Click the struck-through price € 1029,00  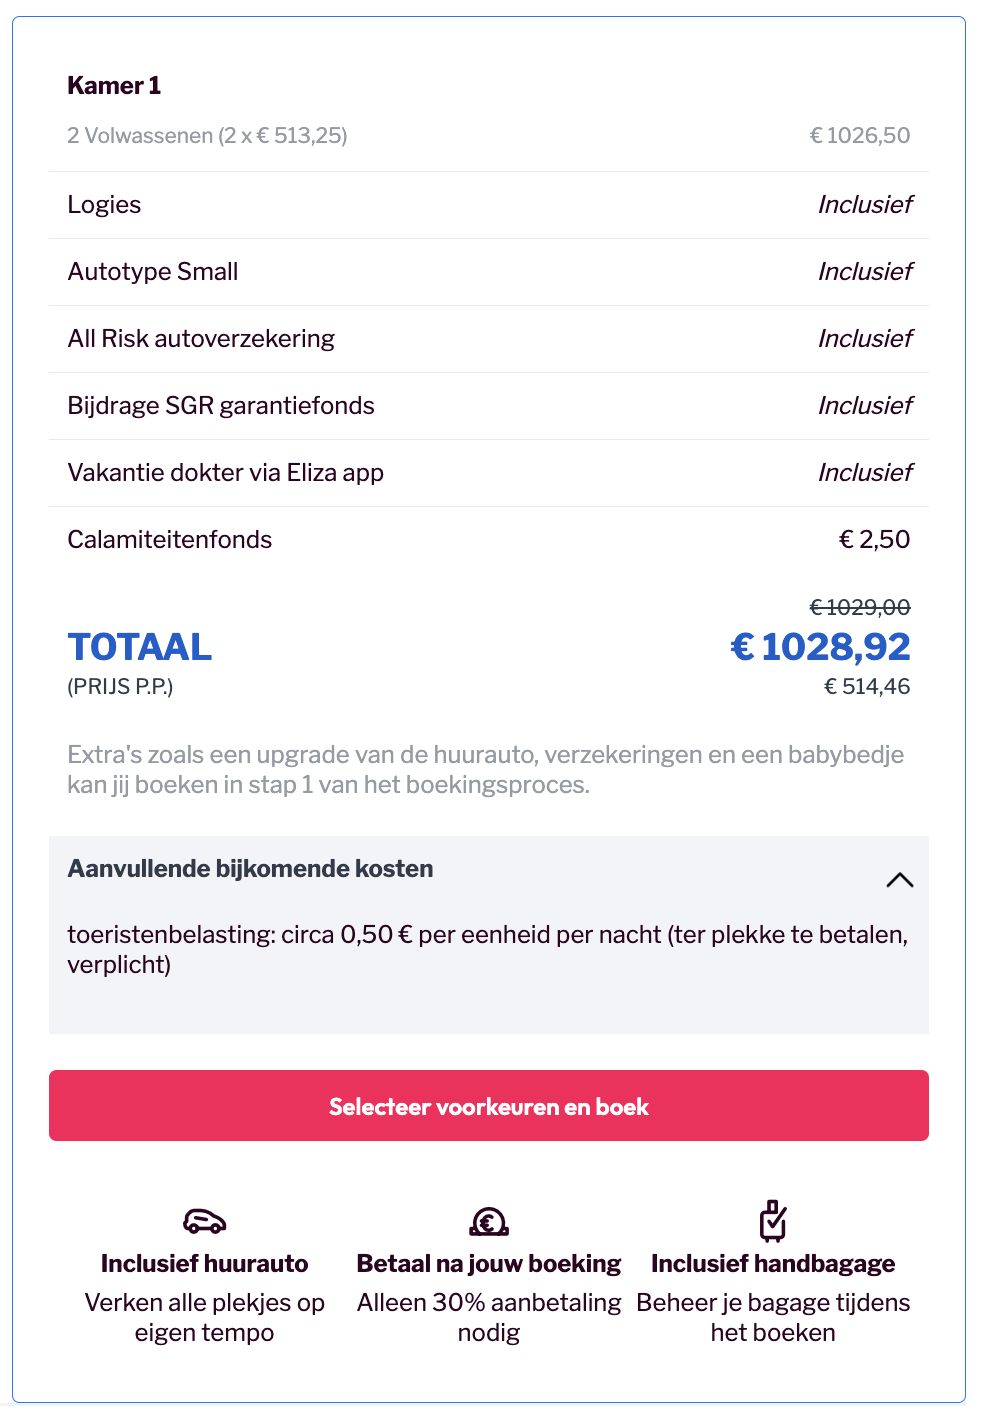click(860, 607)
